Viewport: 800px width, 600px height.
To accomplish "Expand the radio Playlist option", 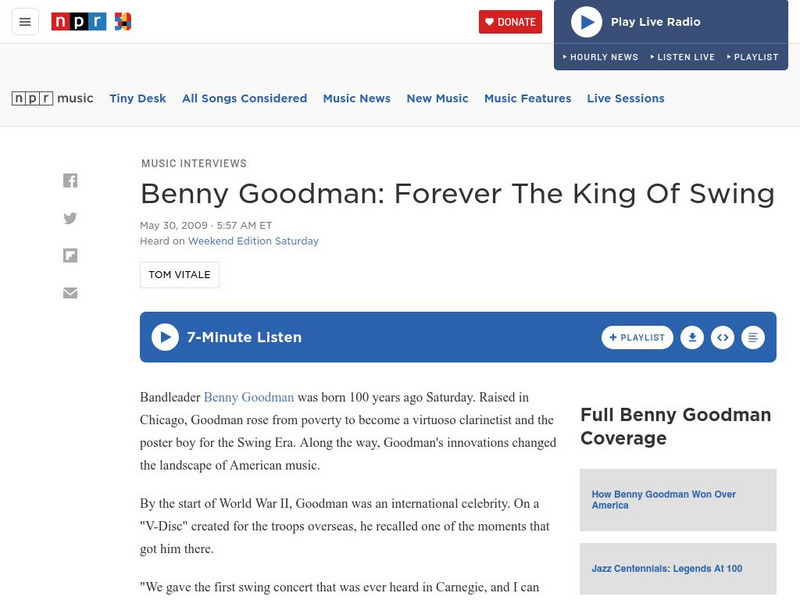I will 752,57.
